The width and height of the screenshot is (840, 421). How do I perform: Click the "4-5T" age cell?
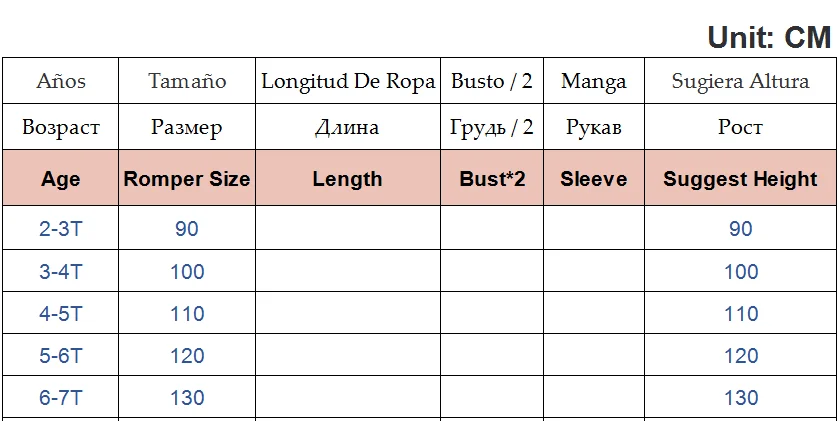tap(61, 313)
